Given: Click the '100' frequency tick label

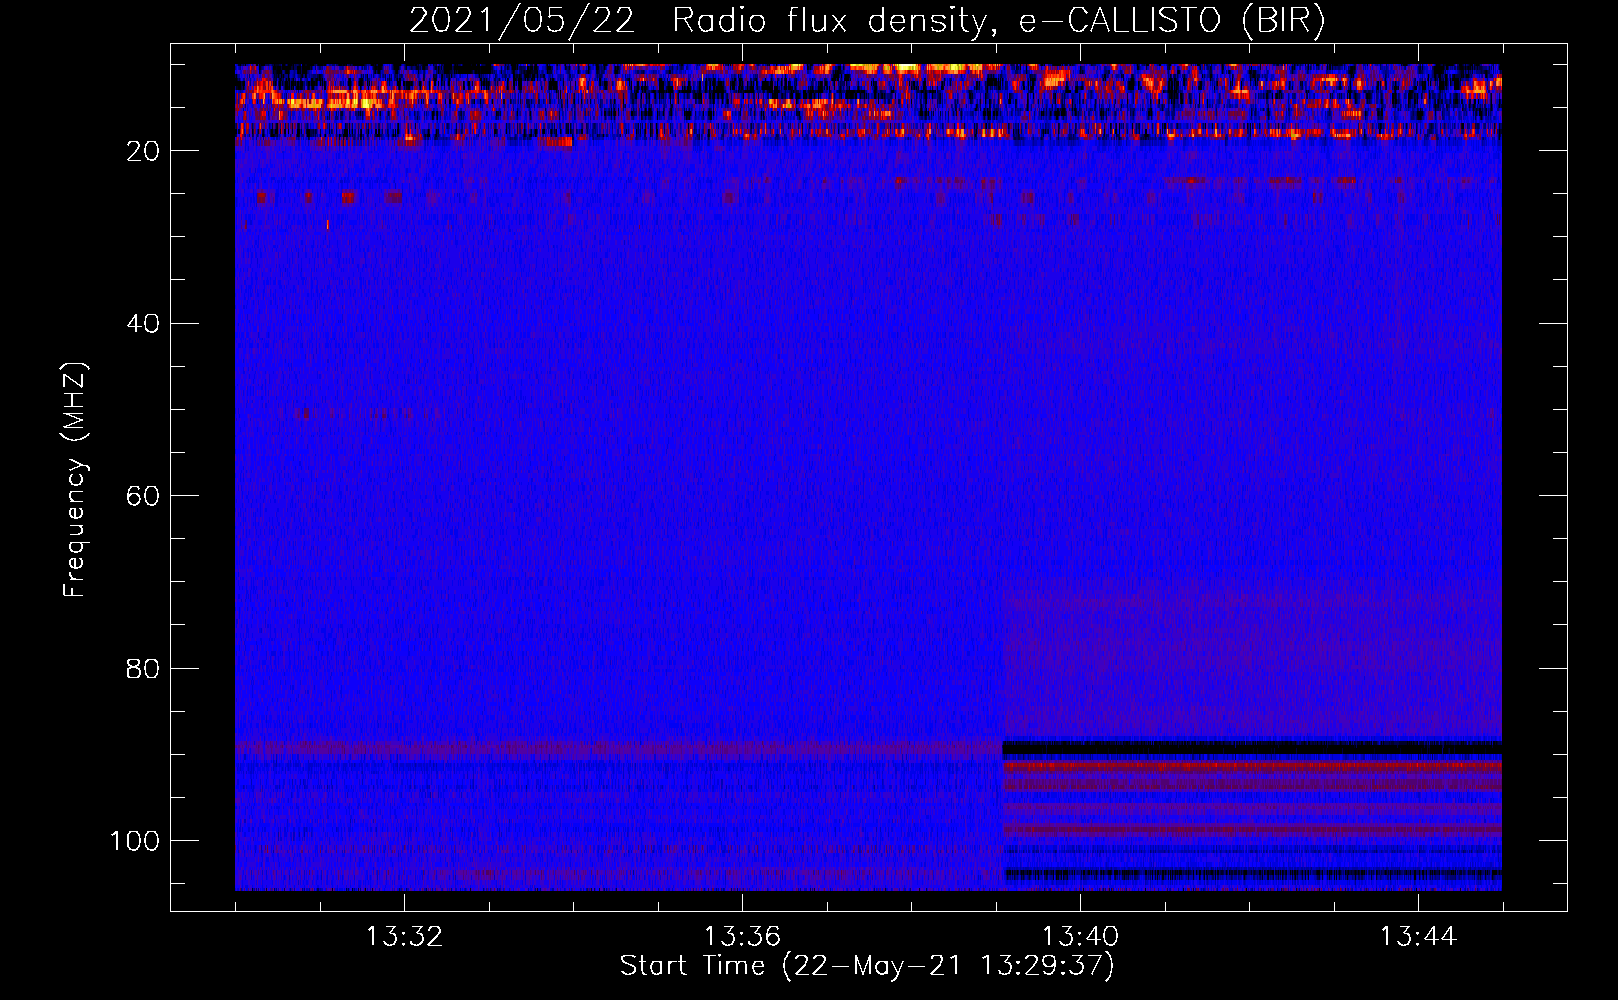Looking at the screenshot, I should 135,841.
